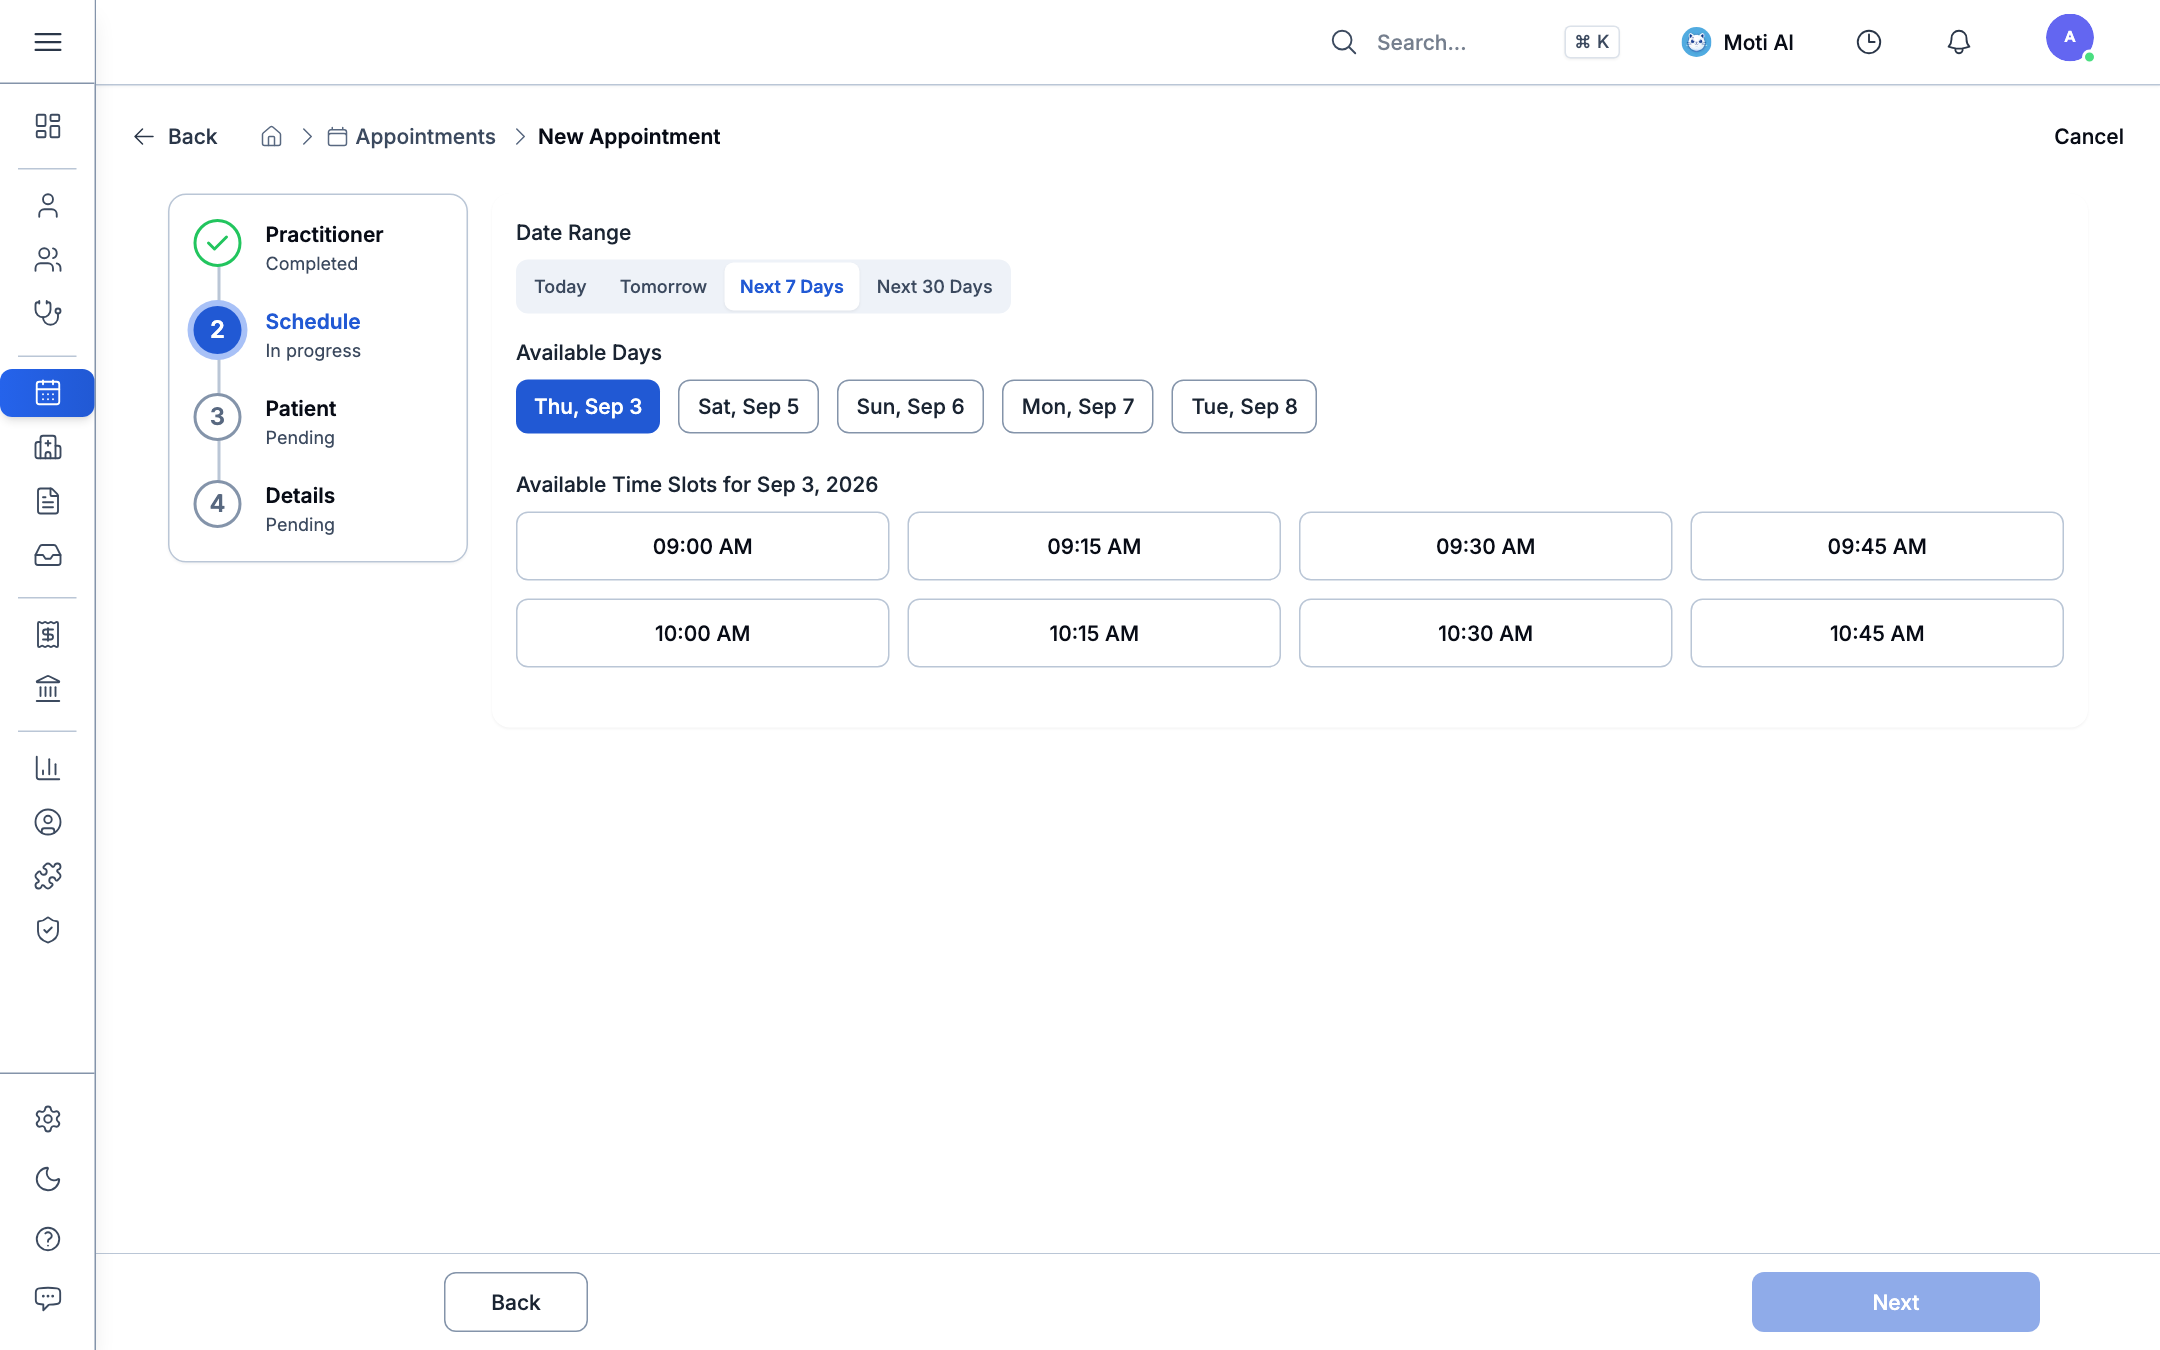Pick the 10:15 AM time slot
The width and height of the screenshot is (2160, 1350).
tap(1094, 633)
